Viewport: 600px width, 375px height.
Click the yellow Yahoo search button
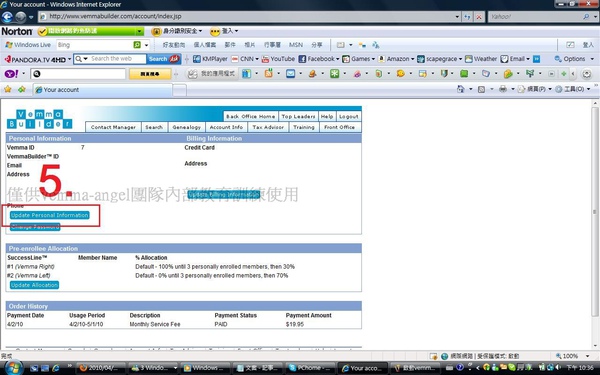[x=150, y=74]
